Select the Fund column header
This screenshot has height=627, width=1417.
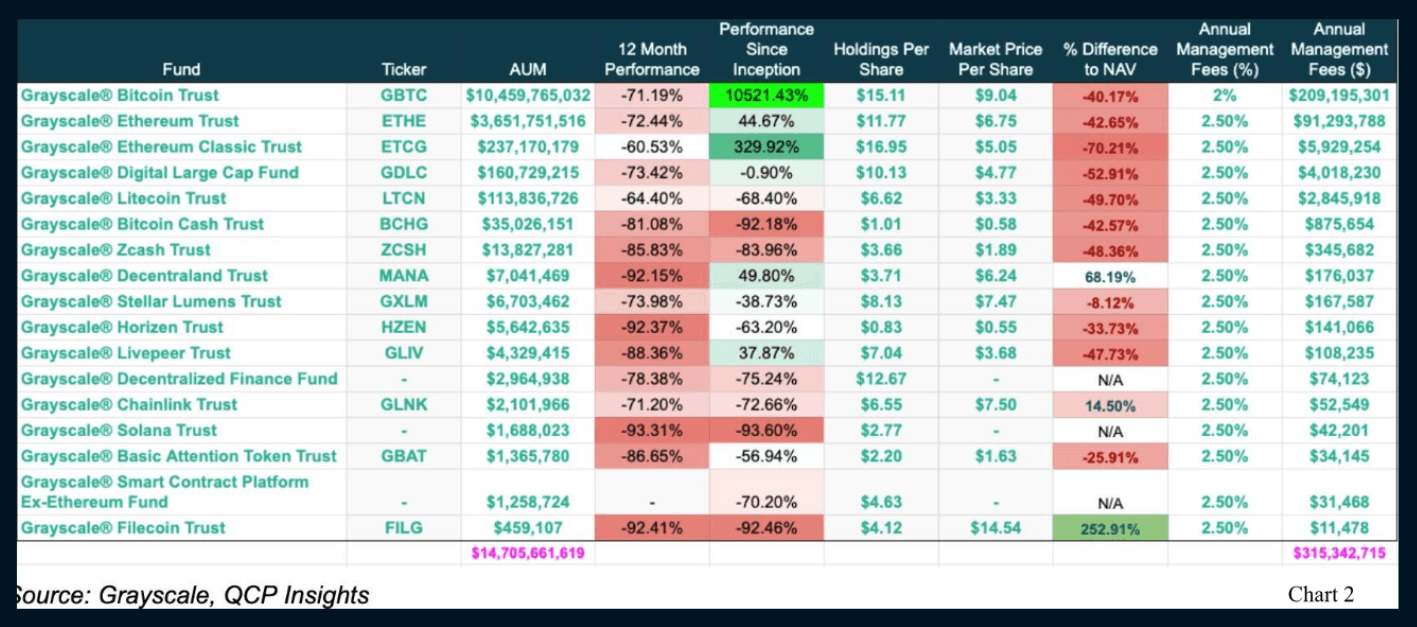pyautogui.click(x=181, y=70)
